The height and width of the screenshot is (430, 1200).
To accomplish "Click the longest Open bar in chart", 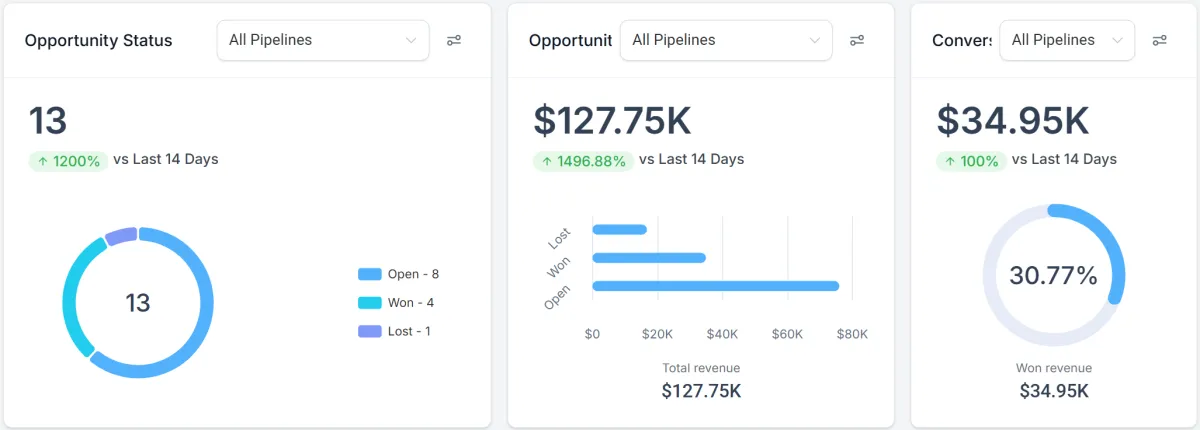I will click(715, 286).
